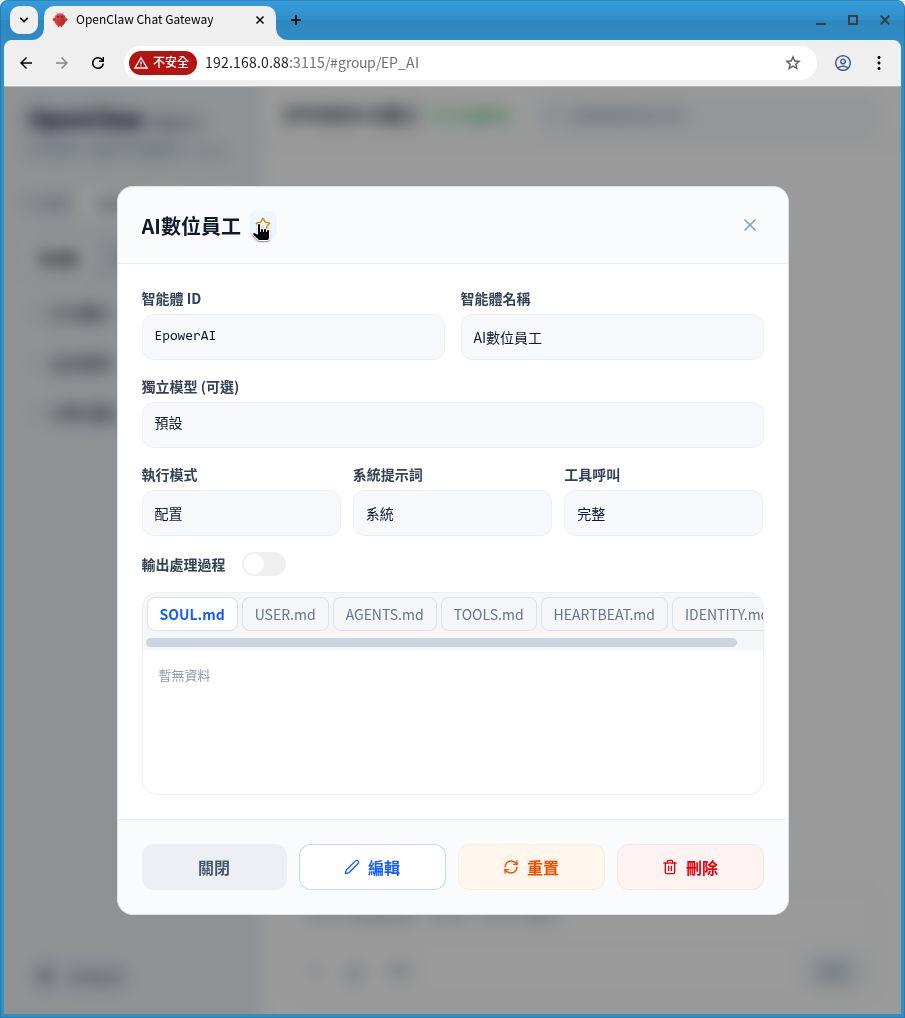Click the horizontal scrollbar under file tabs
The width and height of the screenshot is (905, 1018).
(441, 643)
